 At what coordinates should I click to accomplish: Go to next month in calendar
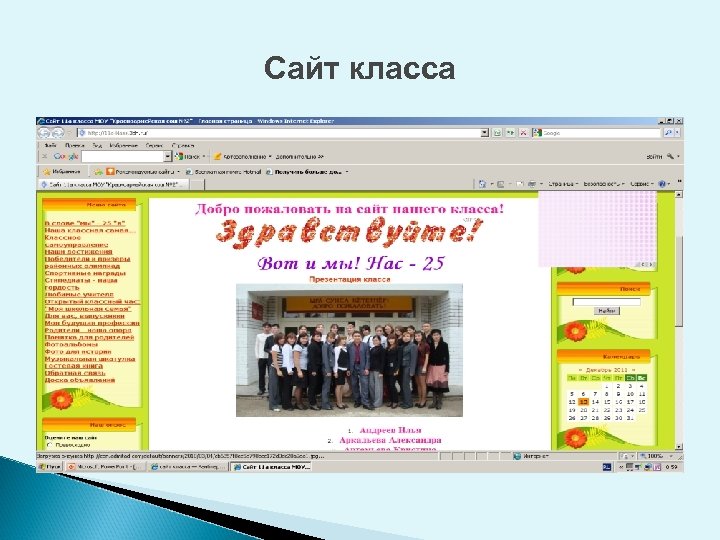634,370
